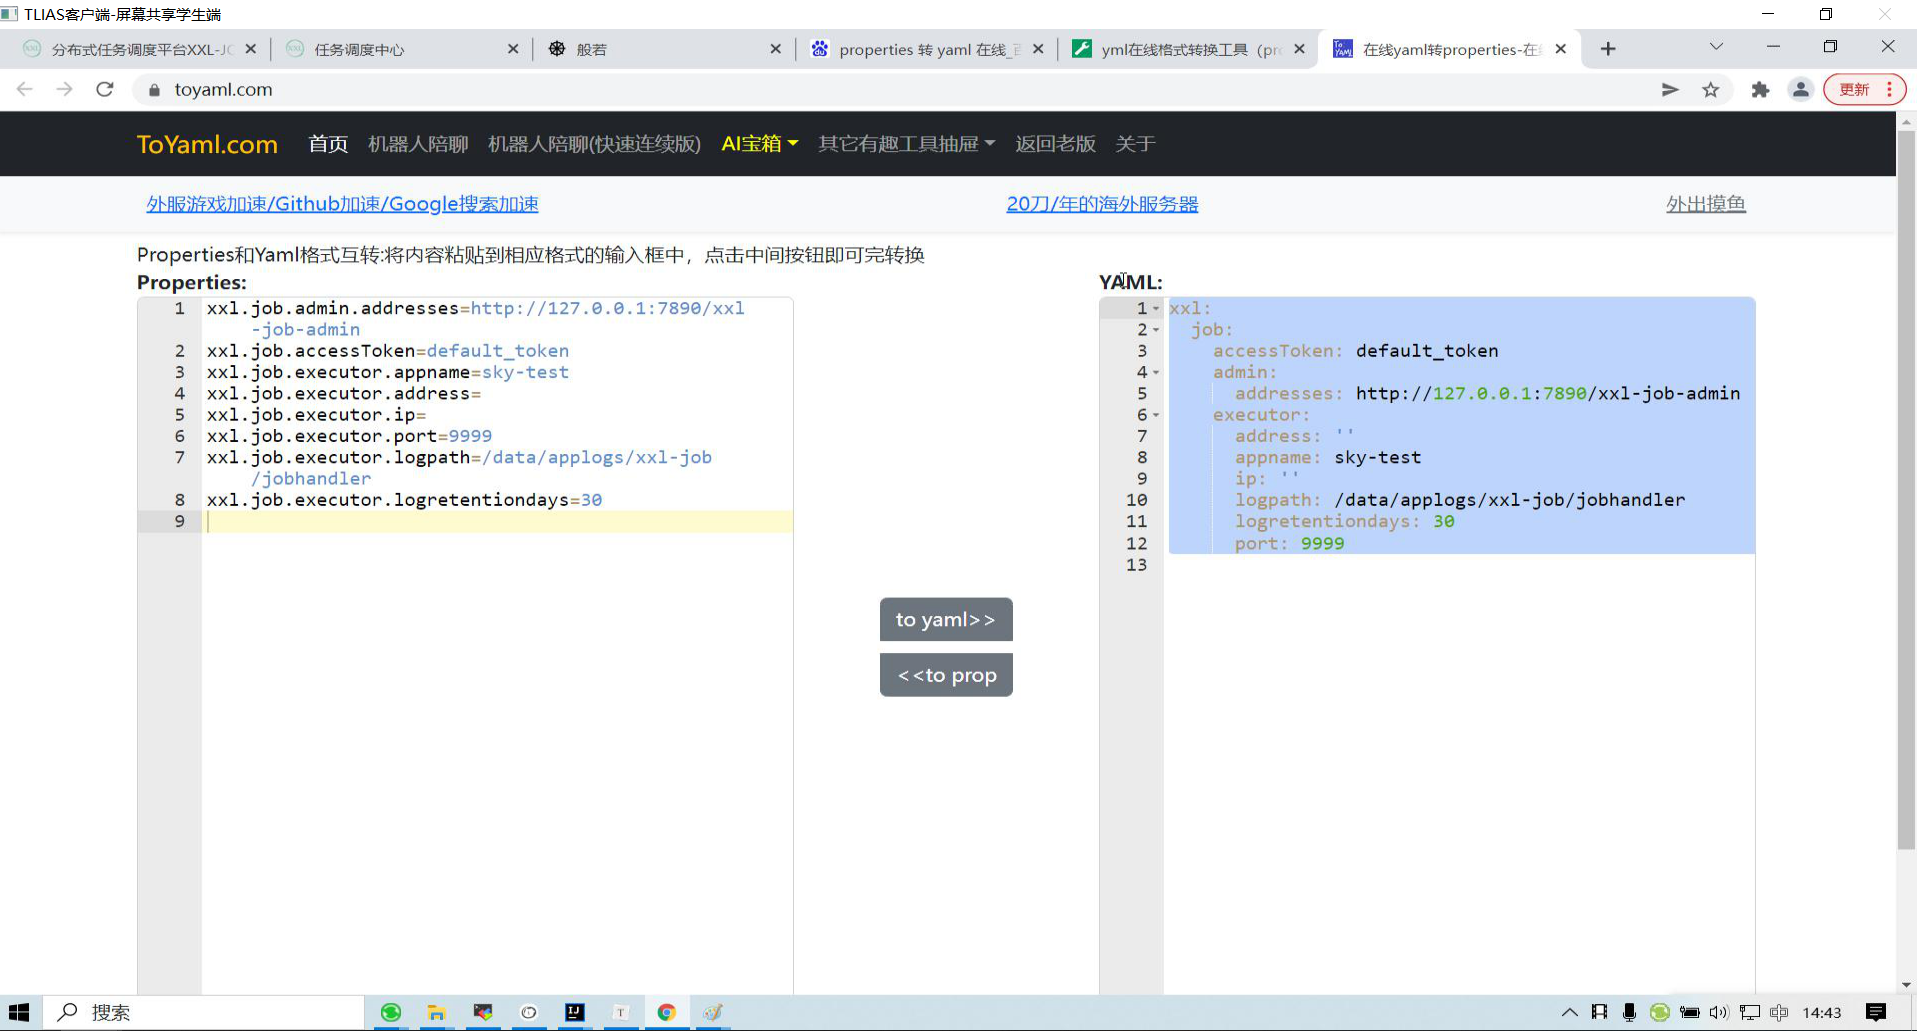The height and width of the screenshot is (1031, 1917).
Task: Click 'accessToken: default_token' in YAML editor
Action: pos(1355,351)
